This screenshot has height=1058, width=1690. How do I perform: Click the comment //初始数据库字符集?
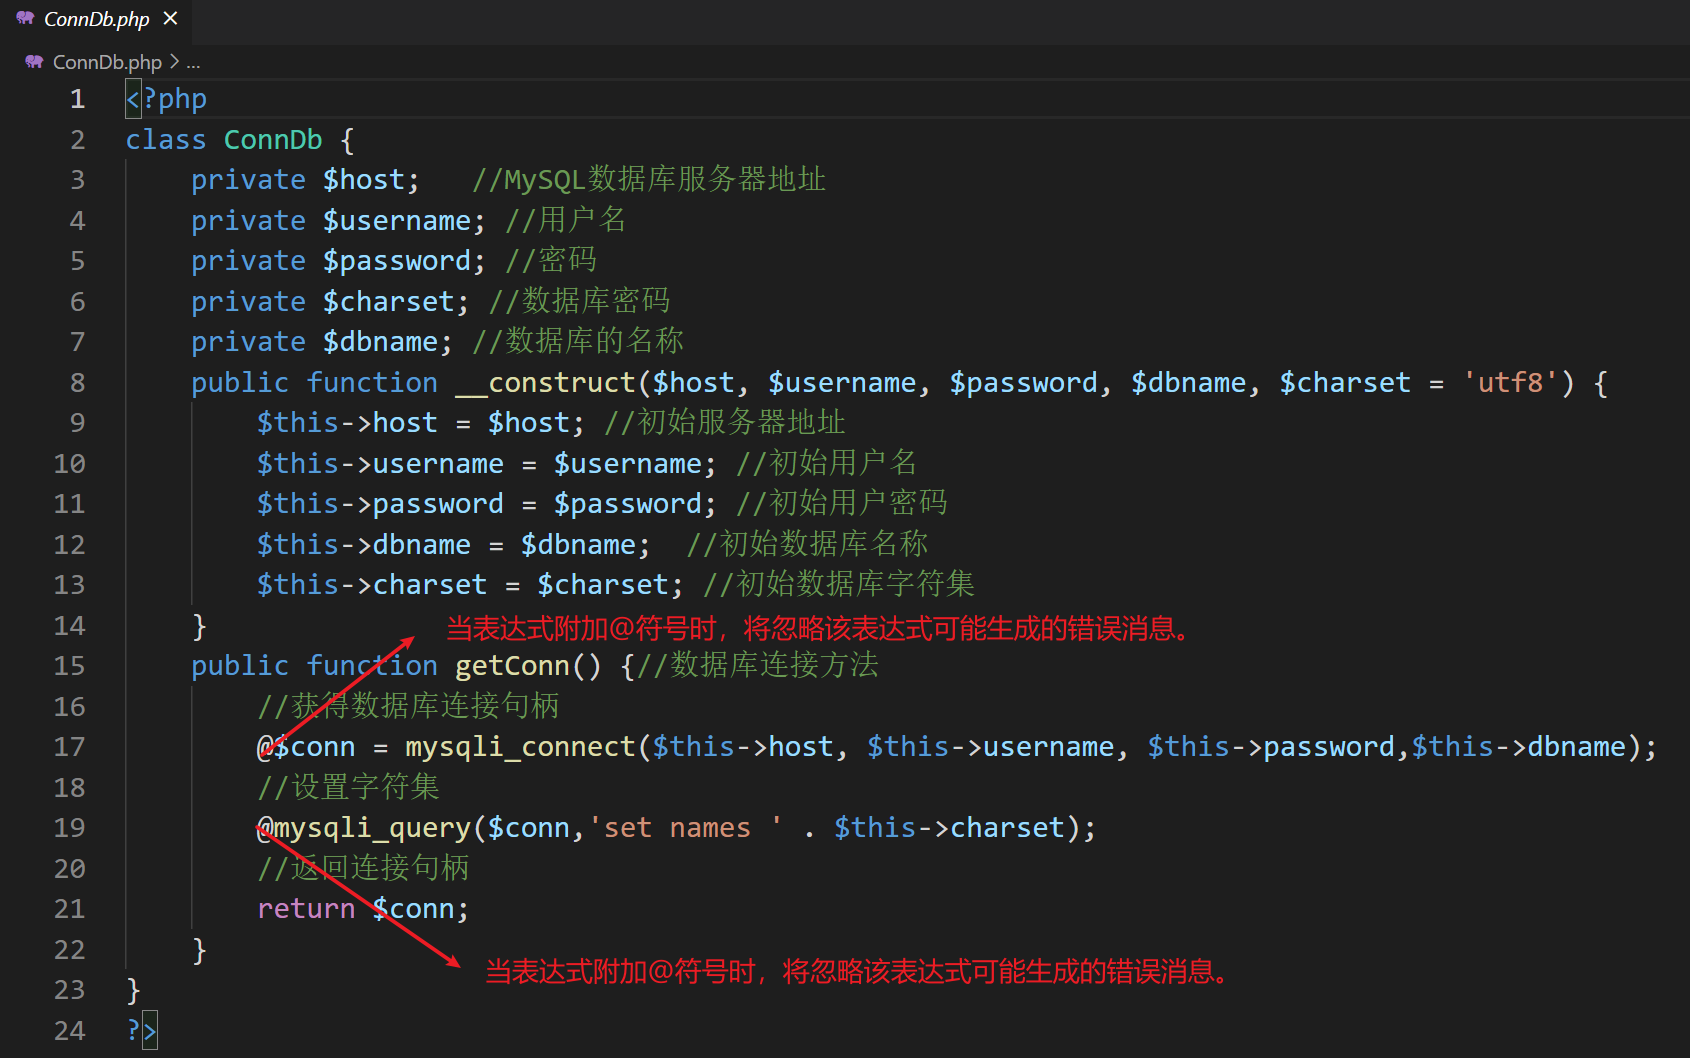click(839, 585)
